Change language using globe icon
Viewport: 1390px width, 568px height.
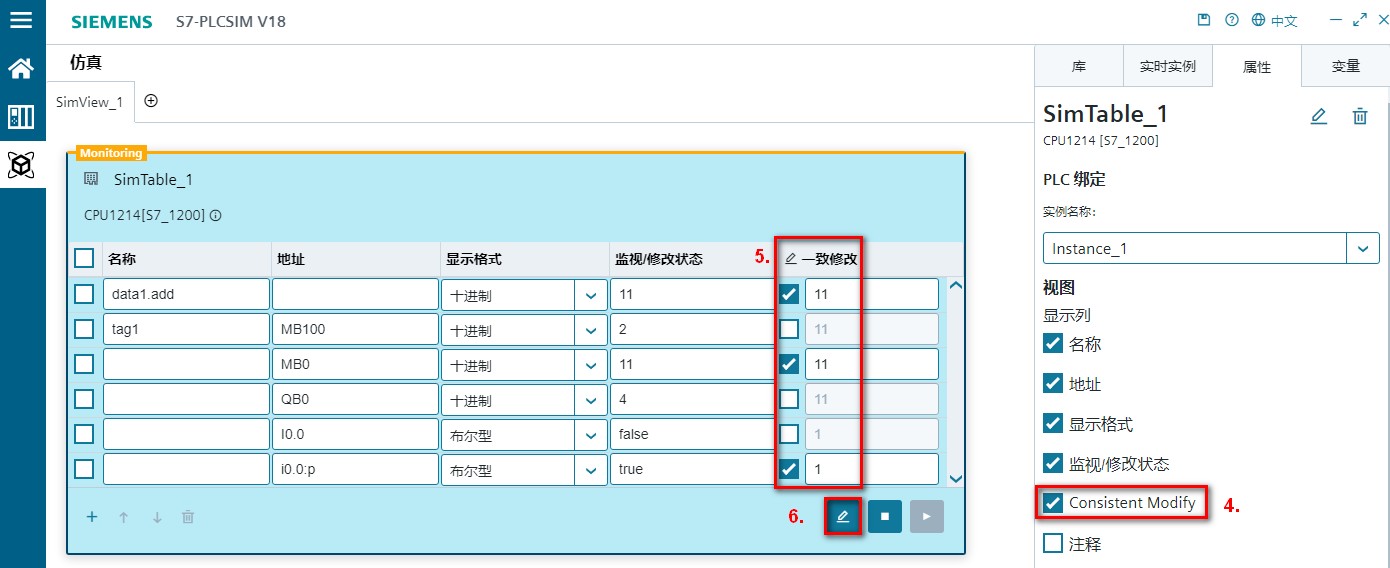pos(1258,20)
